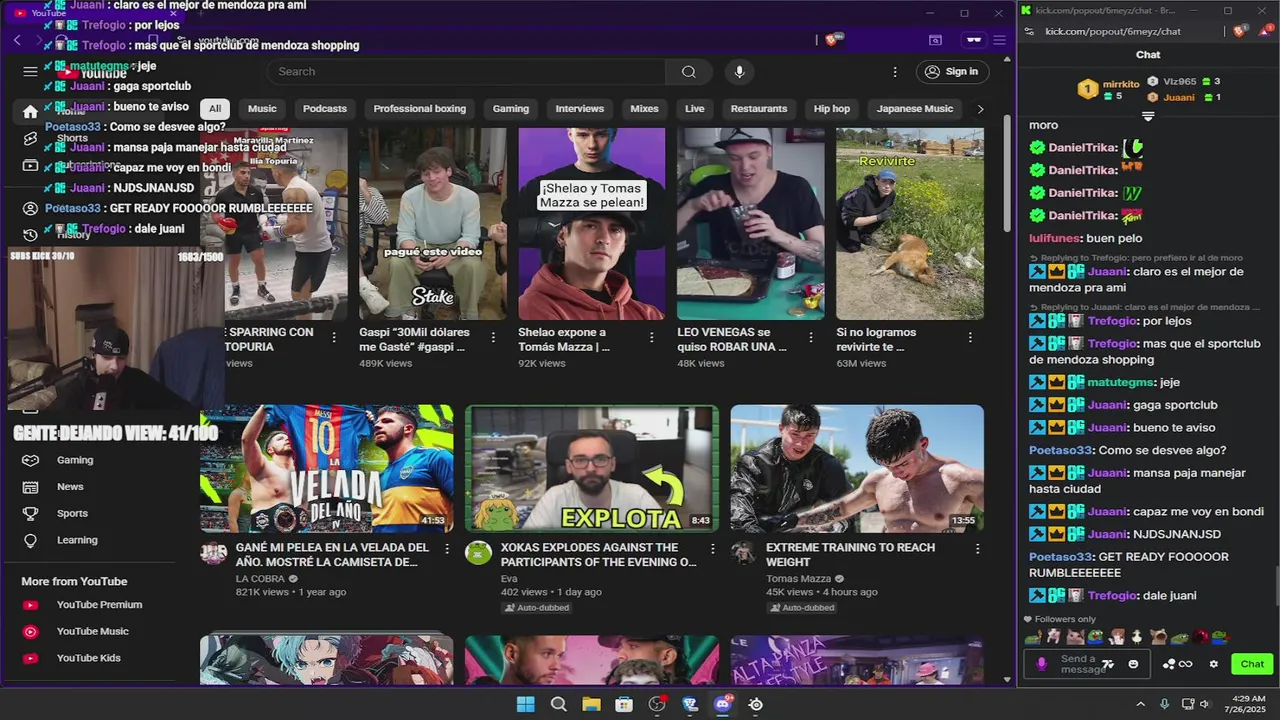Click purple microphone in Kick message box
1280x720 pixels.
pos(1041,664)
